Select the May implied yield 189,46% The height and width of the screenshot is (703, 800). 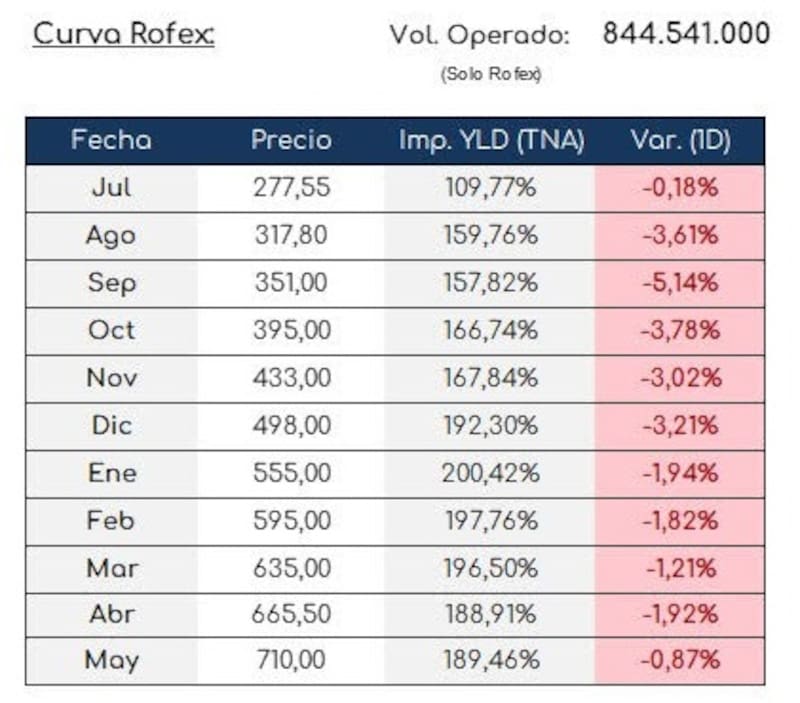point(491,660)
